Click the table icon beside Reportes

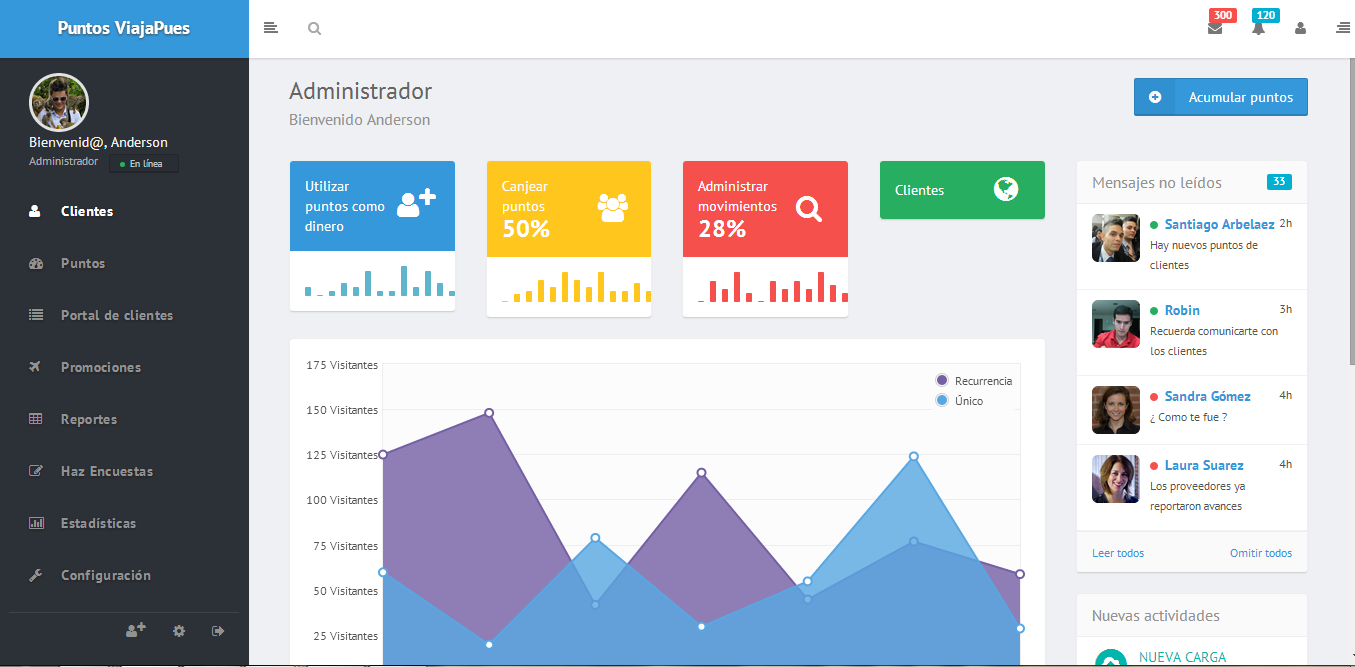tap(36, 419)
